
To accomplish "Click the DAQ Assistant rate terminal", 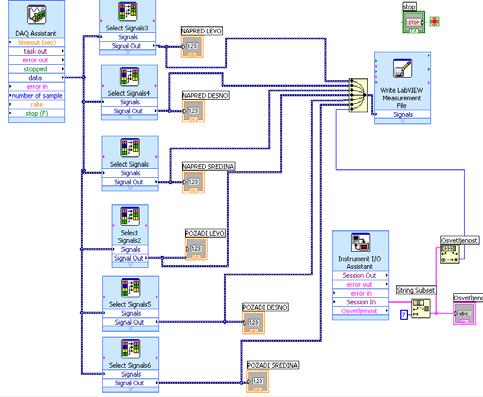I will (36, 104).
